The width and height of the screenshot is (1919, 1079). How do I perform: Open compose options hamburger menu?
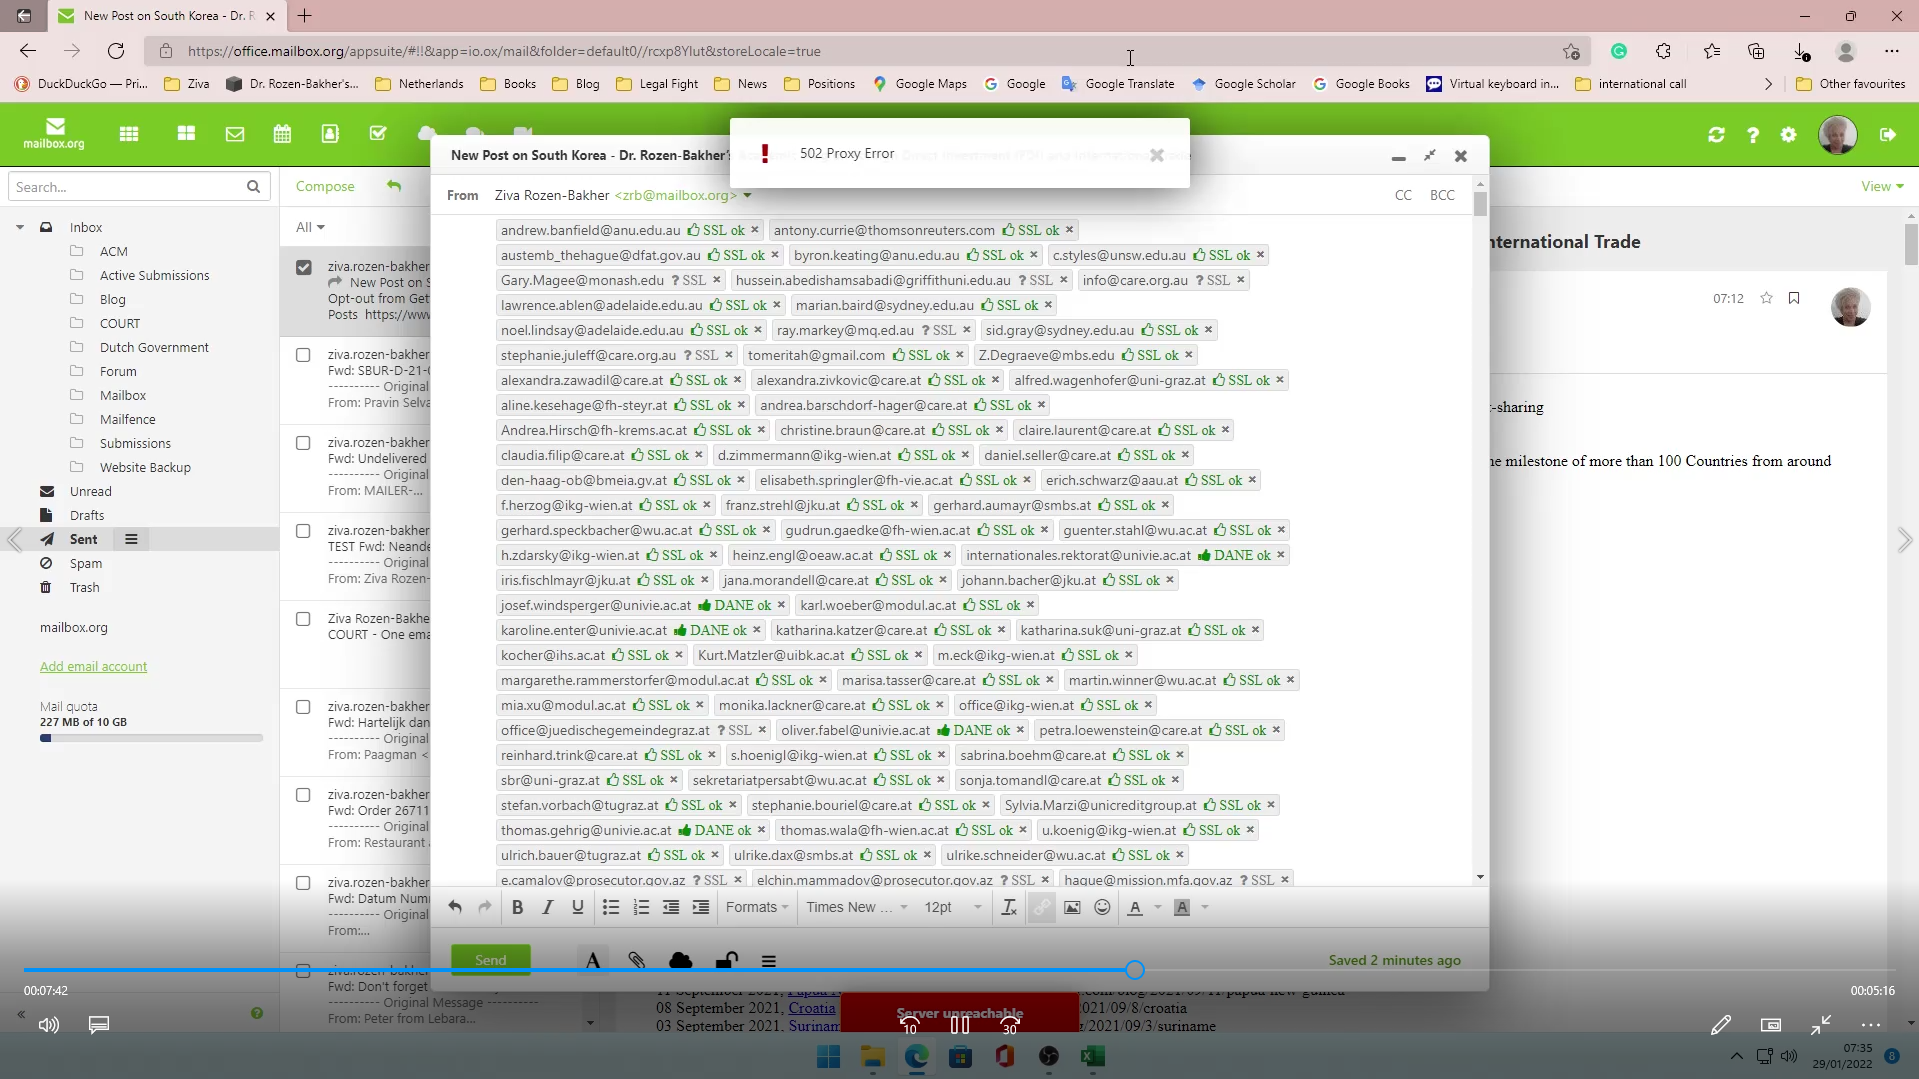(x=769, y=961)
